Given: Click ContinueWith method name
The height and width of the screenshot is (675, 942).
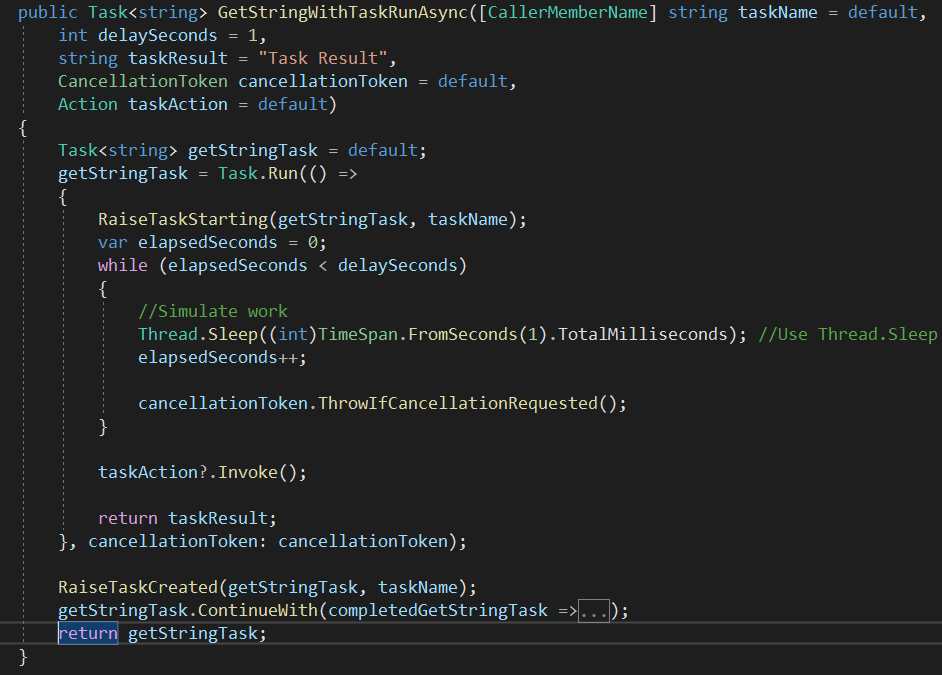Looking at the screenshot, I should coord(258,610).
